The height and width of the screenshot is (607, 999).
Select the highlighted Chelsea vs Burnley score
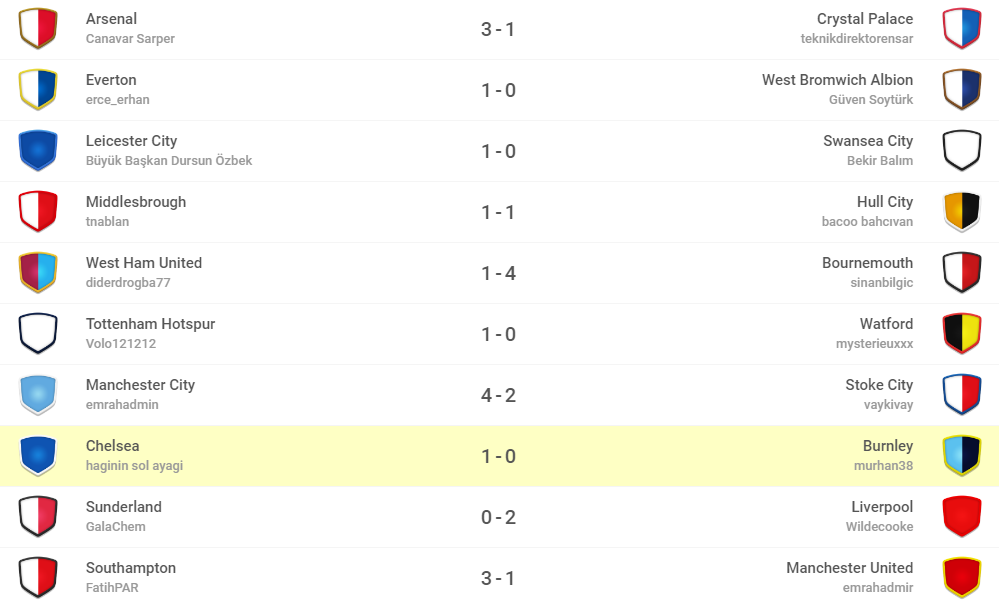click(x=498, y=456)
